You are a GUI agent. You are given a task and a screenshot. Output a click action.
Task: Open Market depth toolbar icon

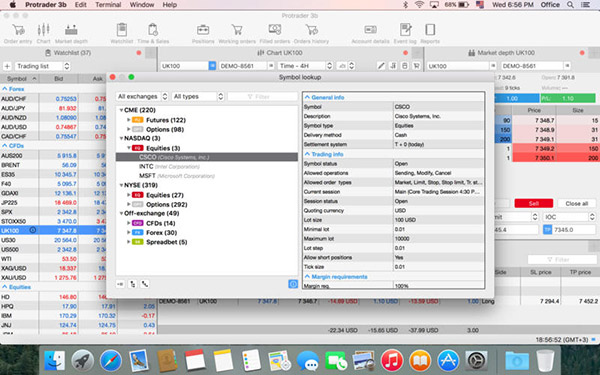coord(71,33)
